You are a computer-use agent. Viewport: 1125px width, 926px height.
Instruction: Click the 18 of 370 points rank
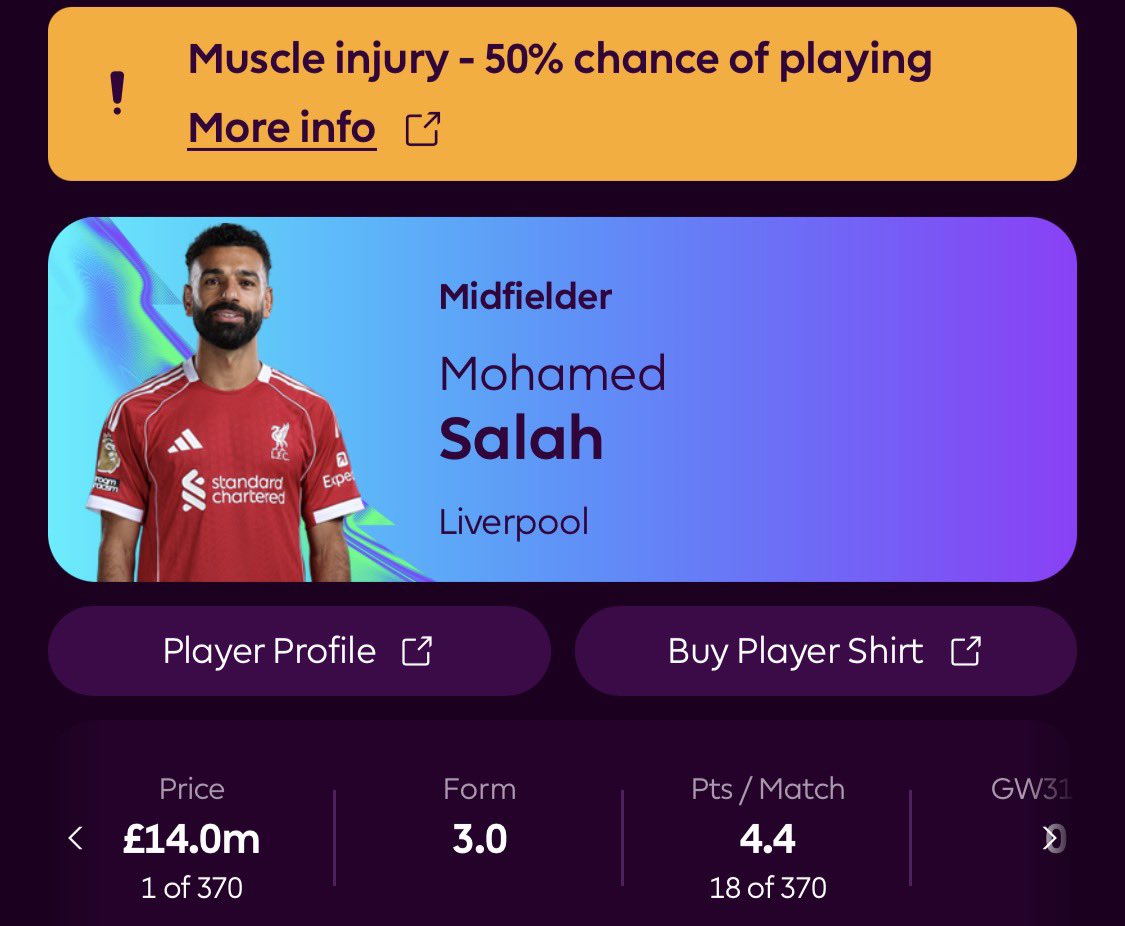[767, 887]
